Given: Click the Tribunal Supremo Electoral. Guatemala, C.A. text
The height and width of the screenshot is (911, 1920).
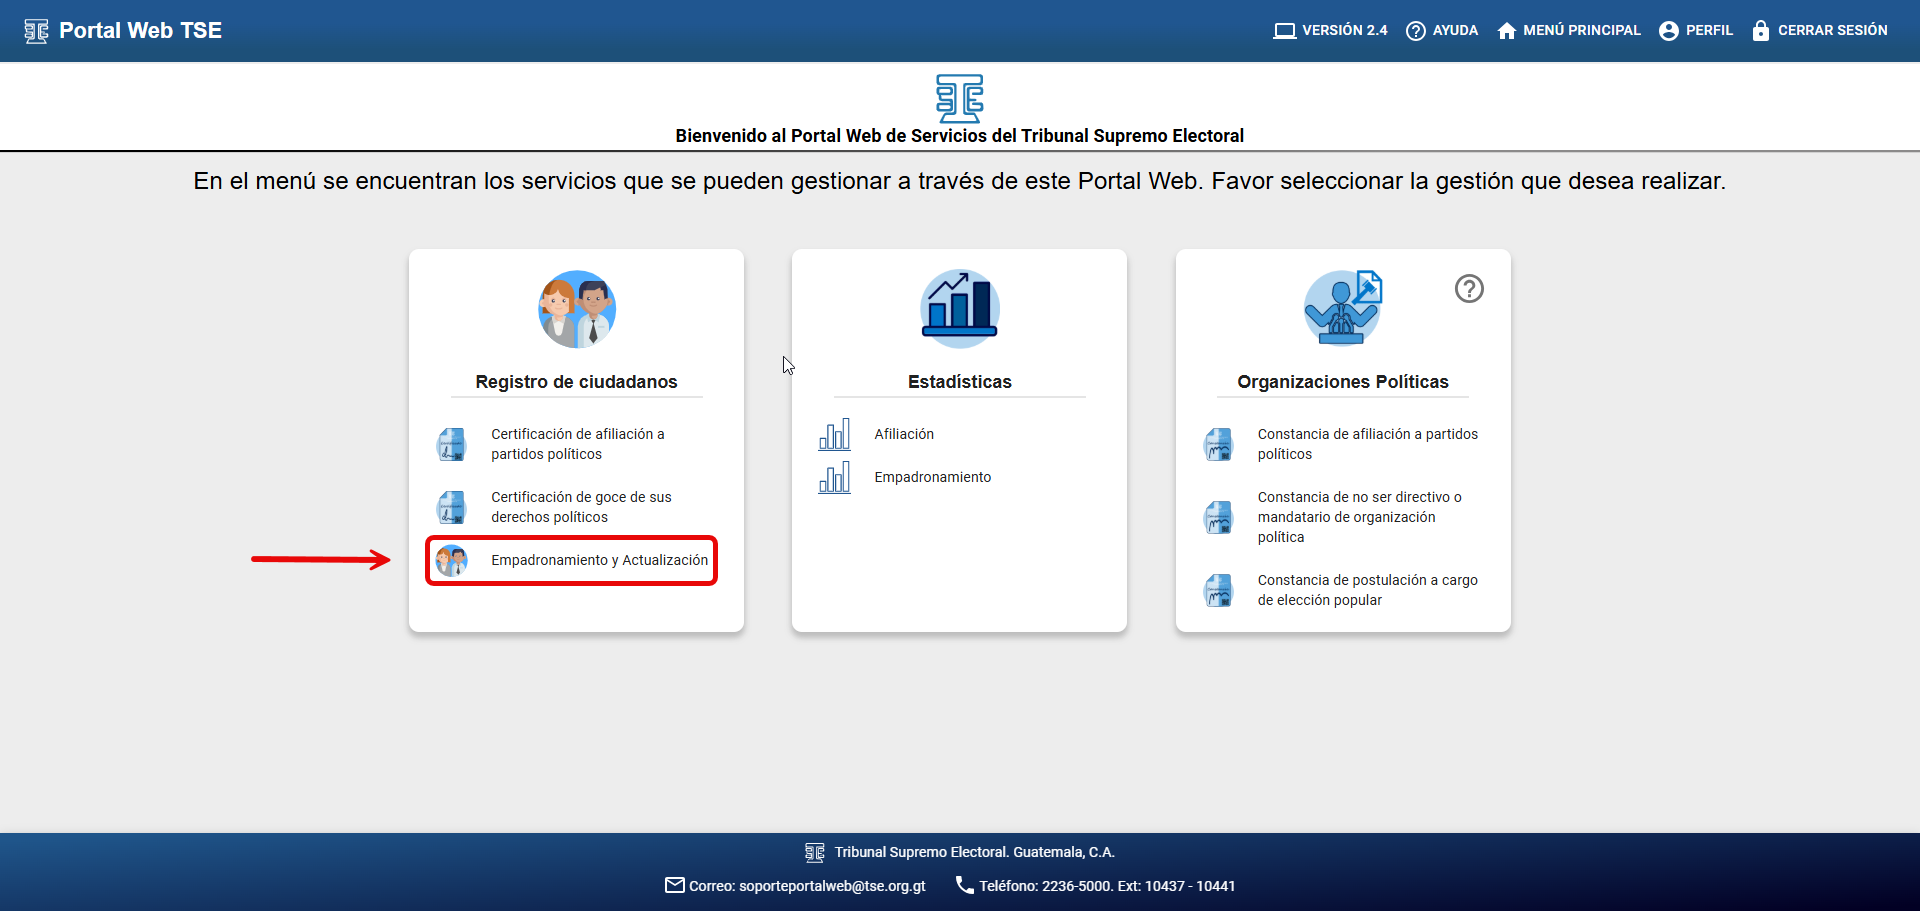Looking at the screenshot, I should coord(975,852).
